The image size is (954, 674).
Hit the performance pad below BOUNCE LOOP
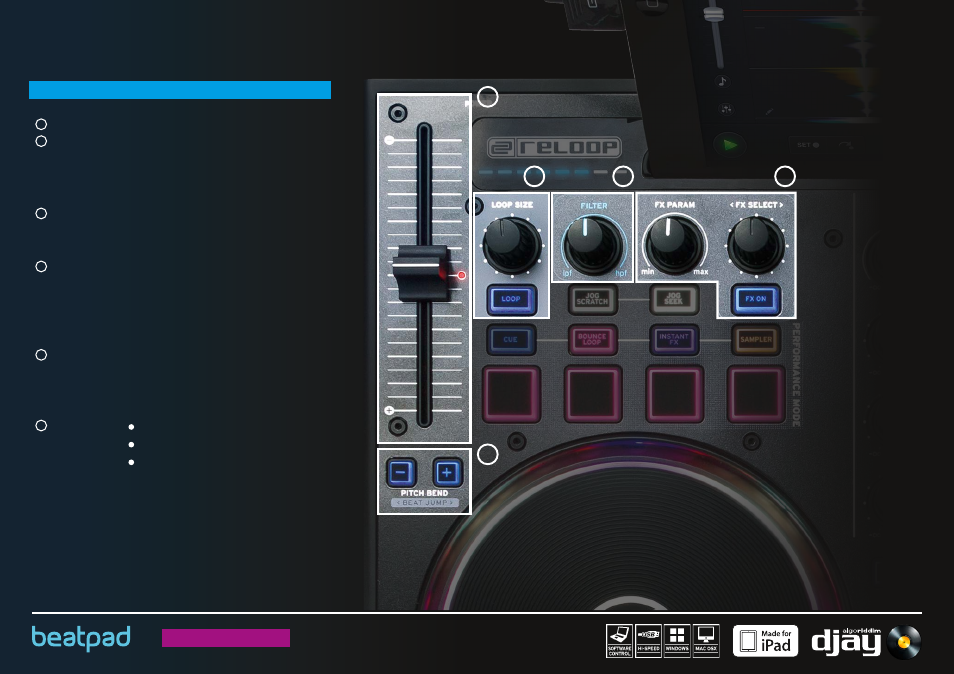click(x=593, y=394)
